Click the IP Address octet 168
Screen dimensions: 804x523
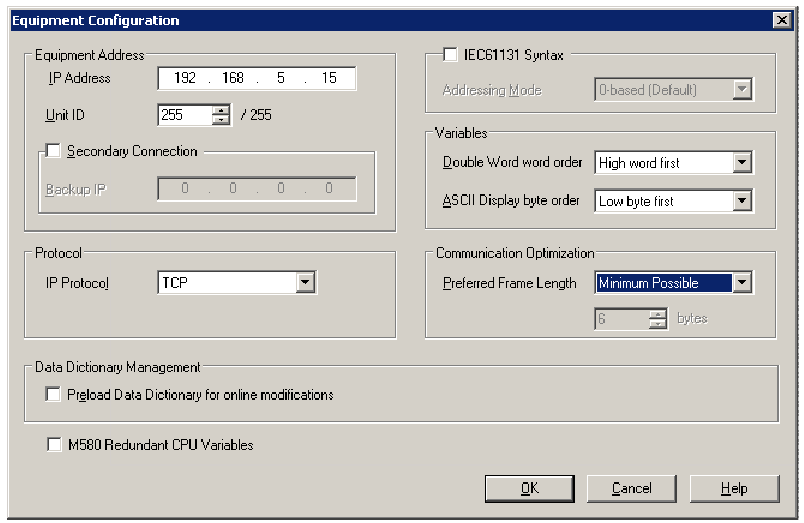[x=233, y=78]
